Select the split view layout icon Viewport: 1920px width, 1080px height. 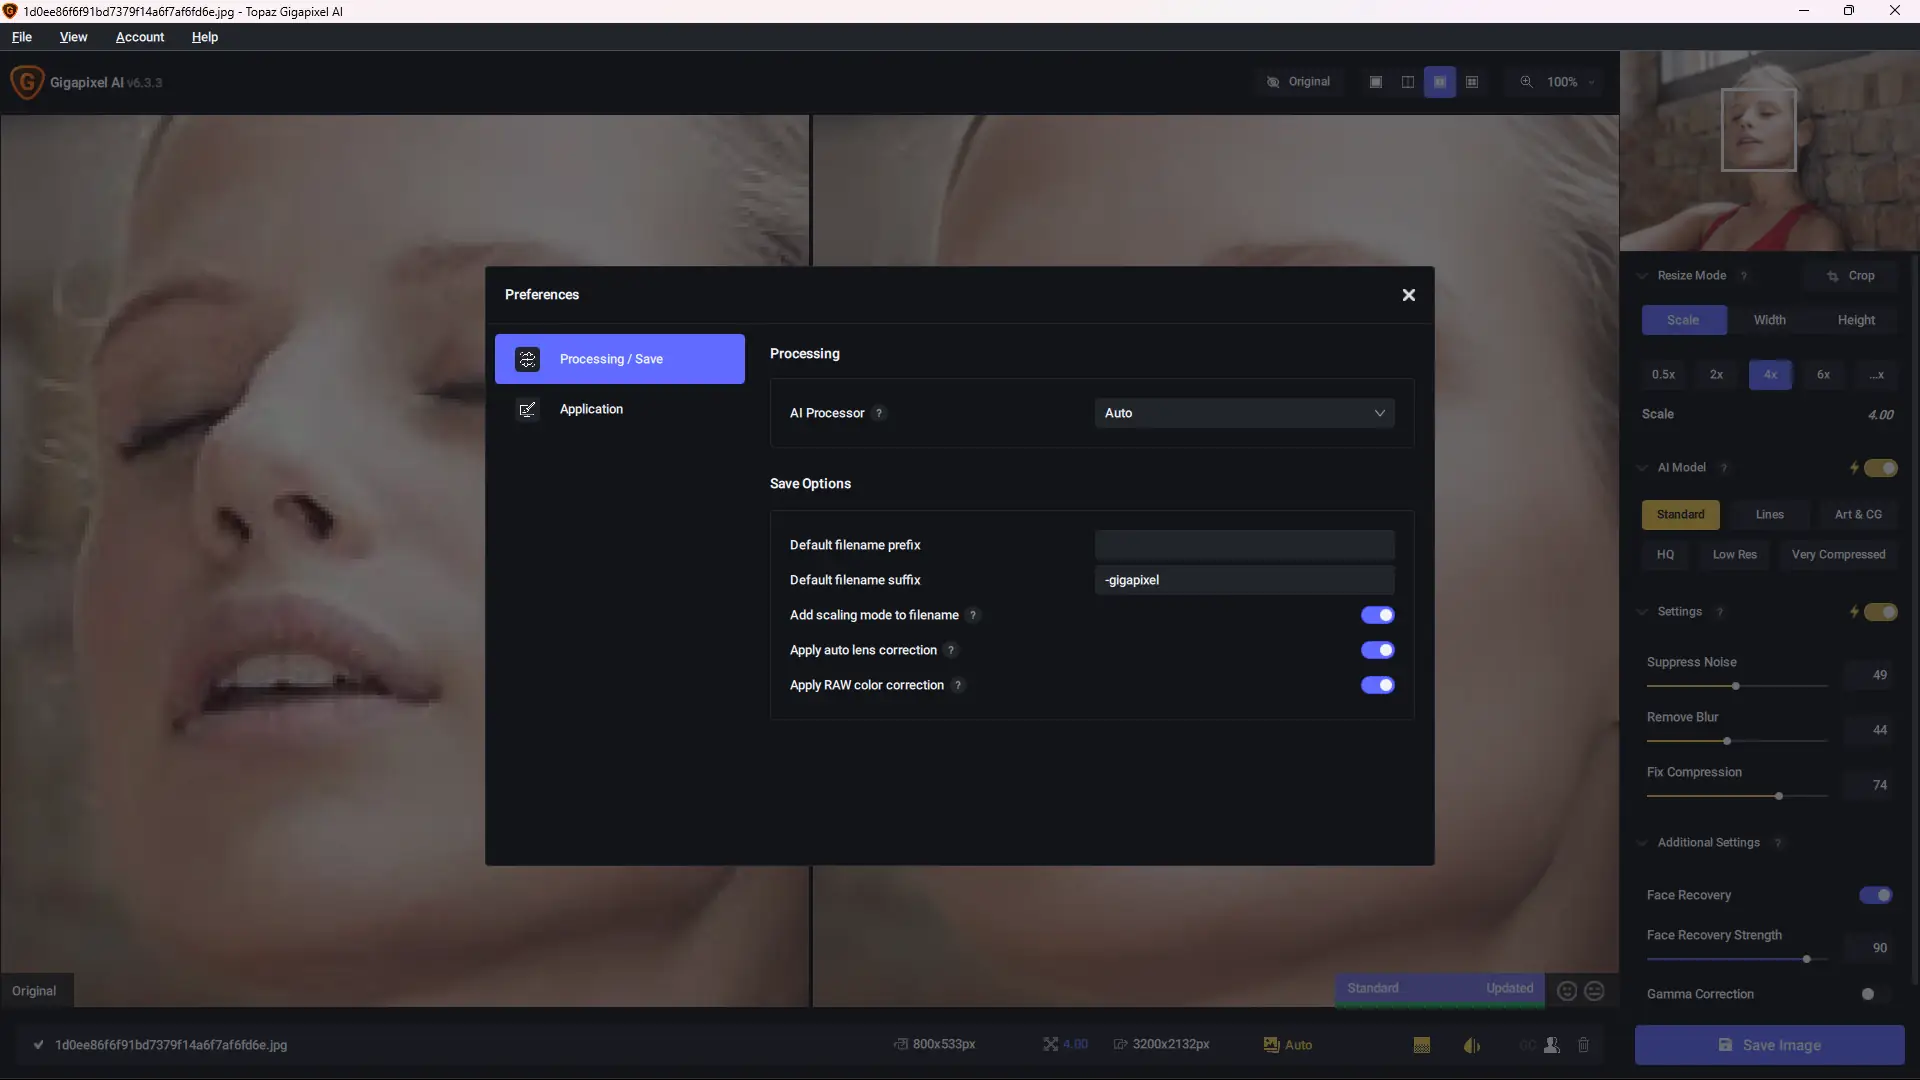(x=1408, y=82)
